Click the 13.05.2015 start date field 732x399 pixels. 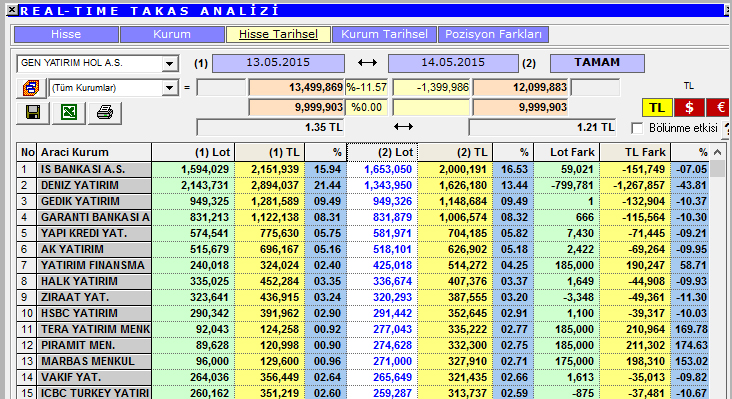pyautogui.click(x=278, y=63)
